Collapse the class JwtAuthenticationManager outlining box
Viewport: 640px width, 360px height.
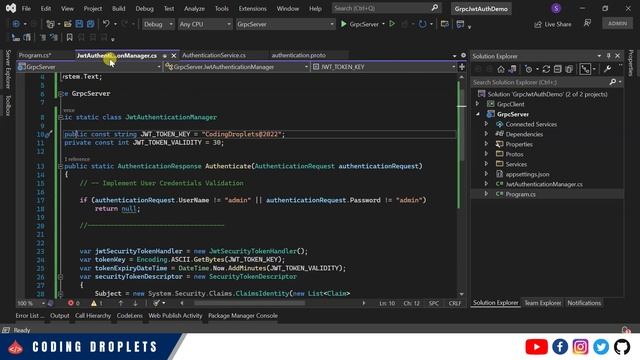[60, 117]
